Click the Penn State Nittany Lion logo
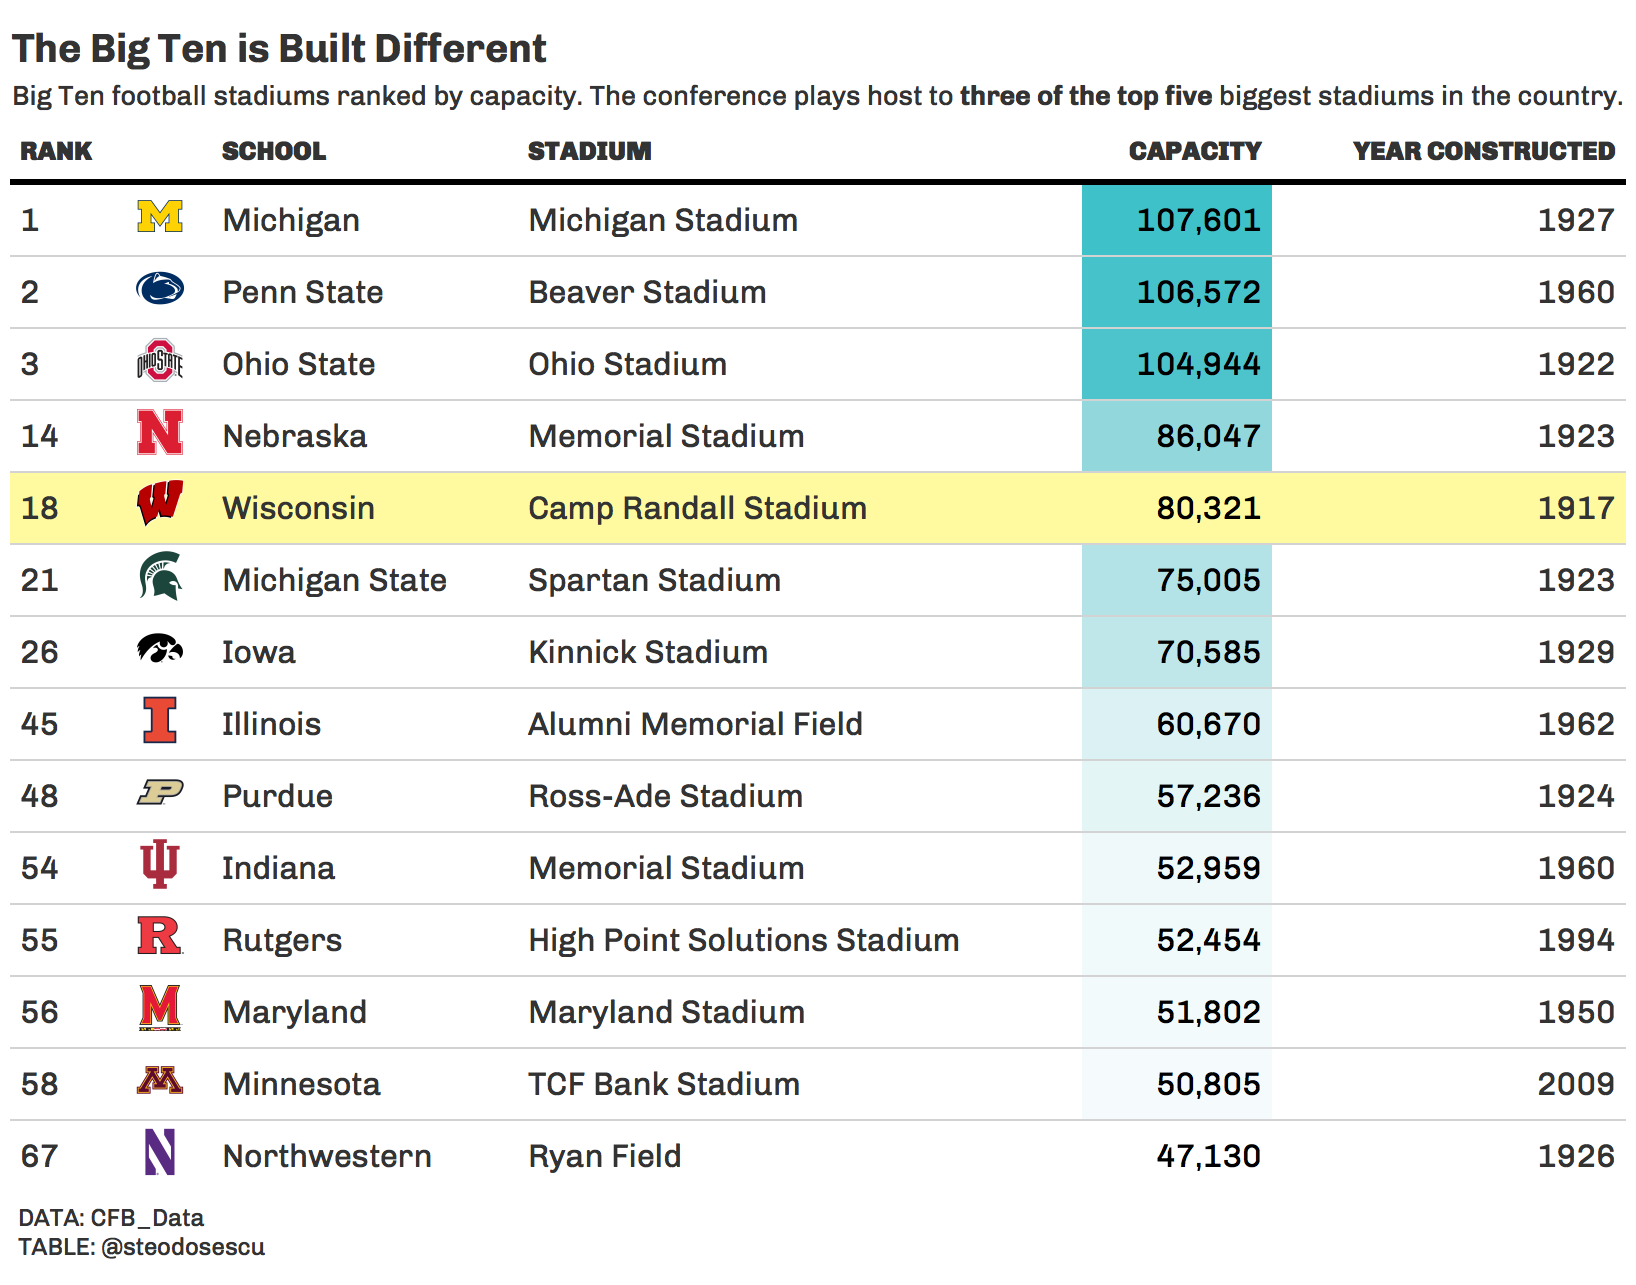The height and width of the screenshot is (1285, 1636). (160, 289)
